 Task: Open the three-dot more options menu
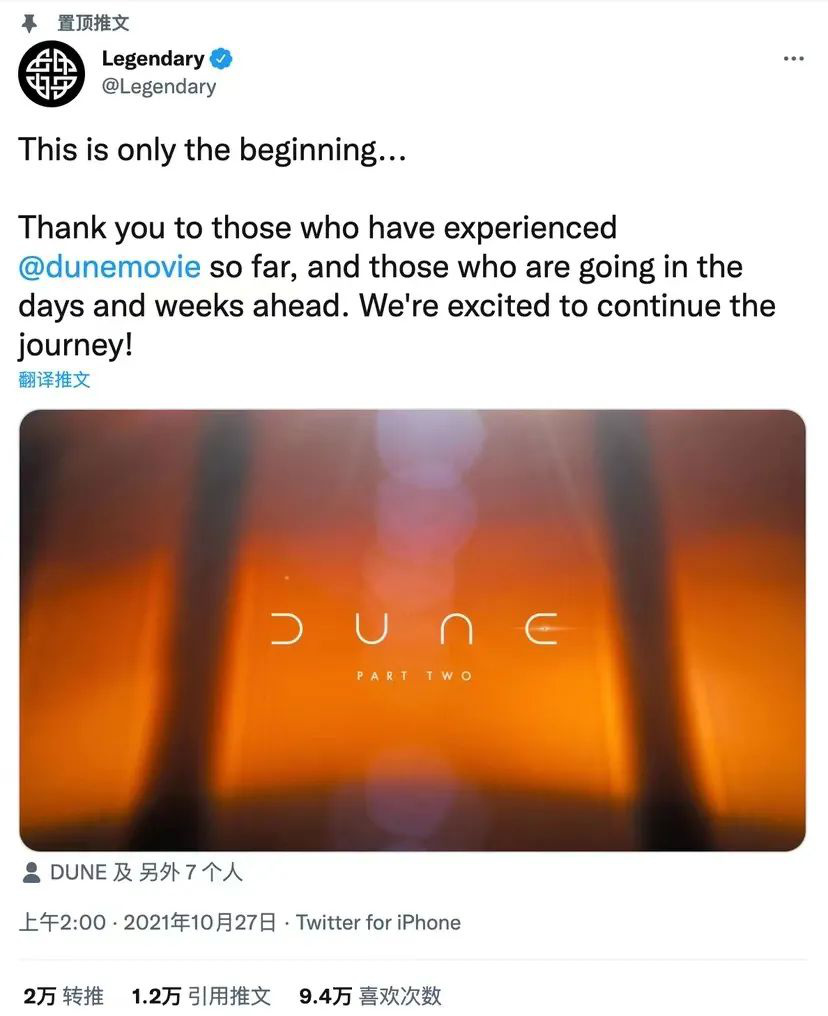coord(793,59)
